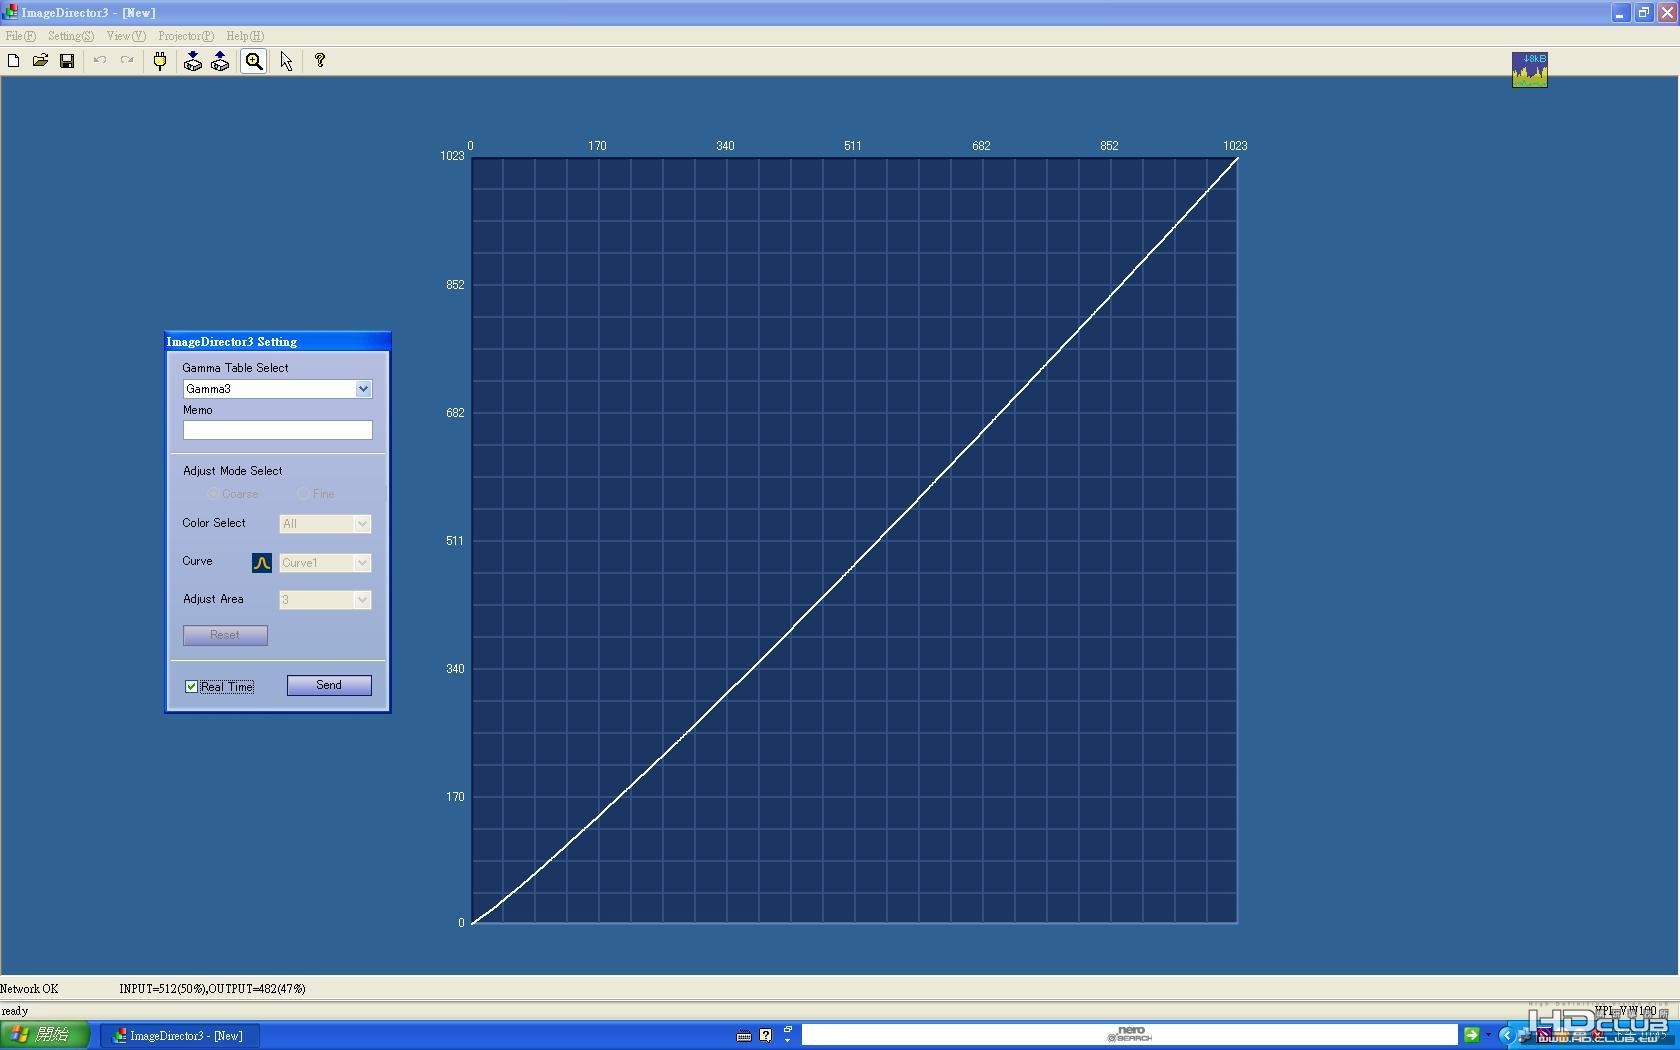Open the Color Select dropdown
This screenshot has width=1680, height=1050.
click(x=362, y=524)
